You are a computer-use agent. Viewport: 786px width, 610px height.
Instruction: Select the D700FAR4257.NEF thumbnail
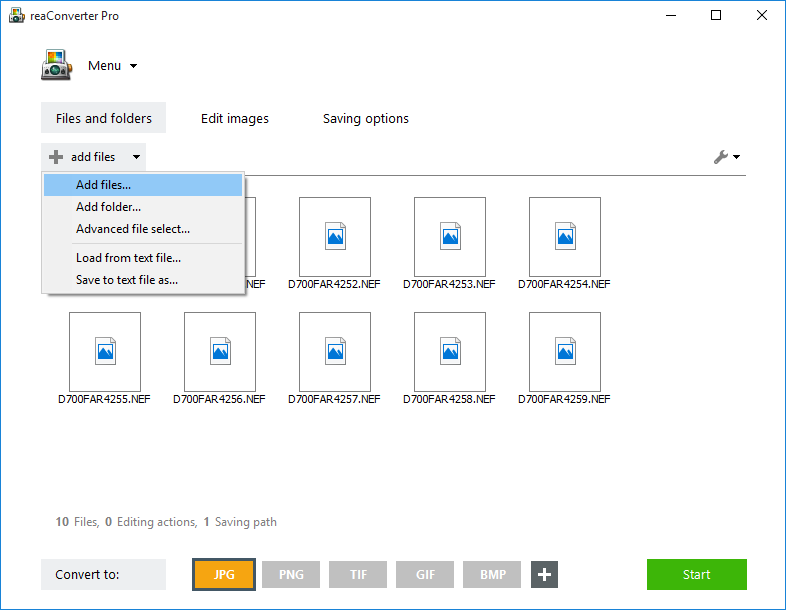(335, 349)
